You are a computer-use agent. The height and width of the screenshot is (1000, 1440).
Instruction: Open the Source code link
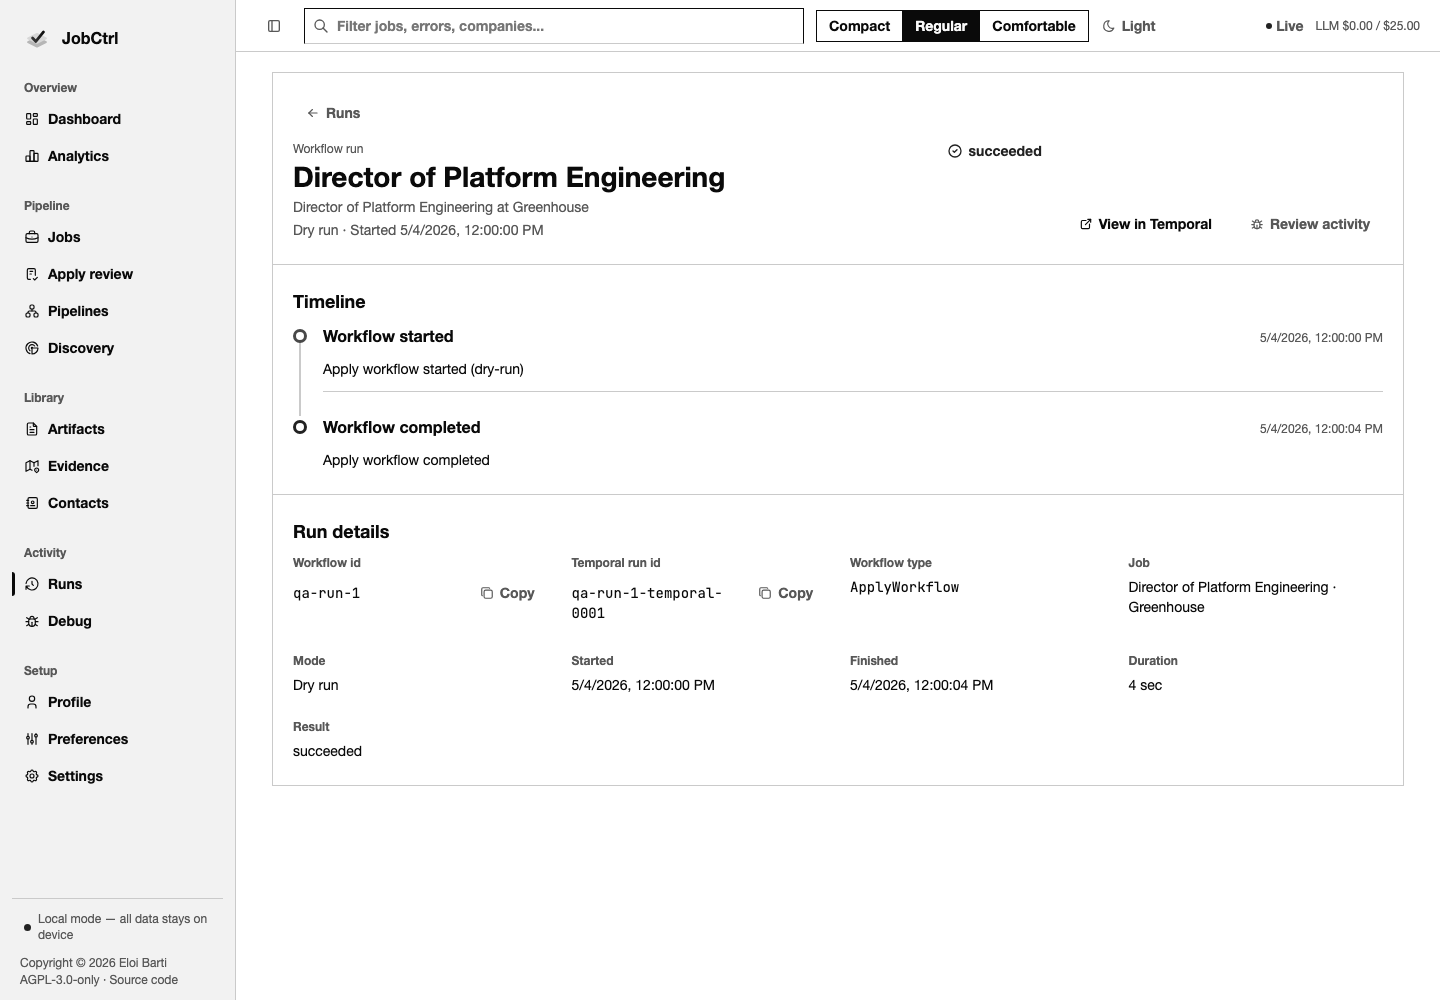click(143, 980)
